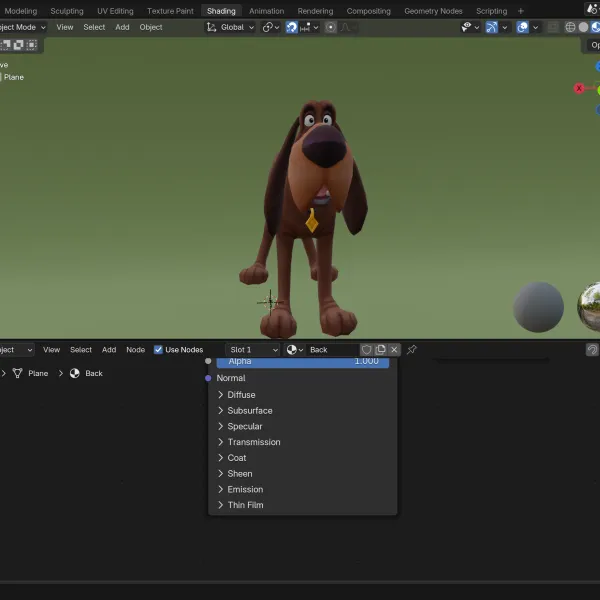Toggle proportional editing icon
Image resolution: width=600 pixels, height=600 pixels.
point(331,27)
